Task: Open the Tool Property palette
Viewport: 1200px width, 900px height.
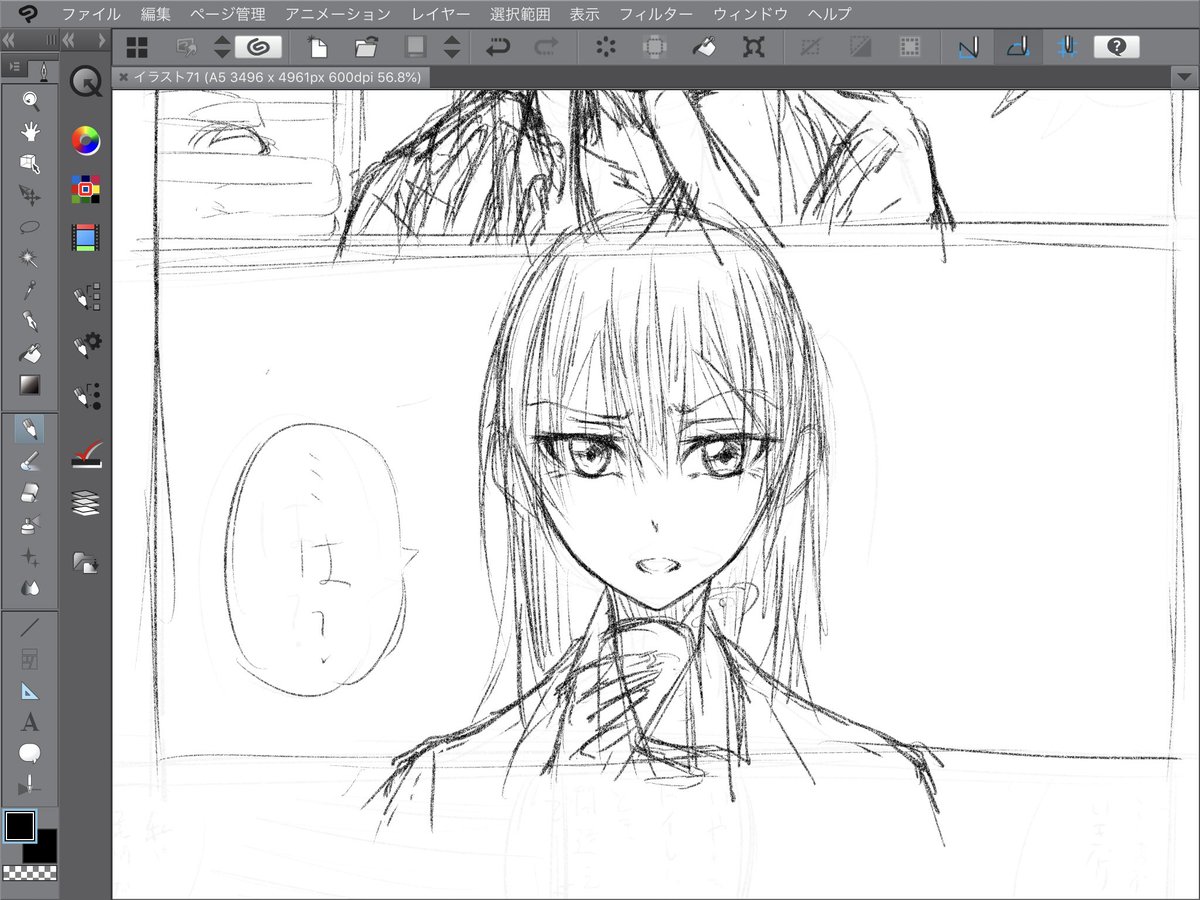Action: 86,346
